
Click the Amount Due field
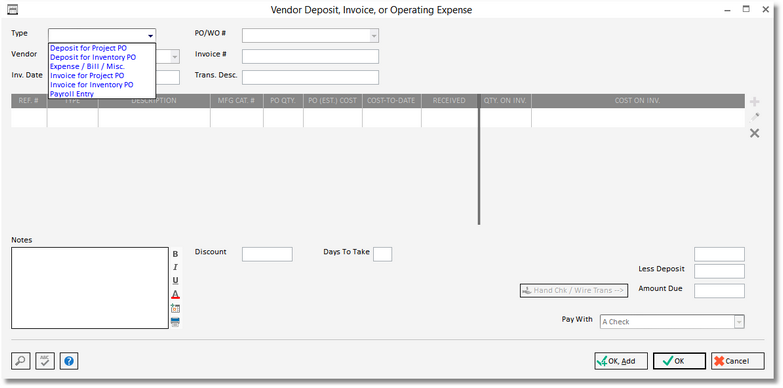click(719, 291)
